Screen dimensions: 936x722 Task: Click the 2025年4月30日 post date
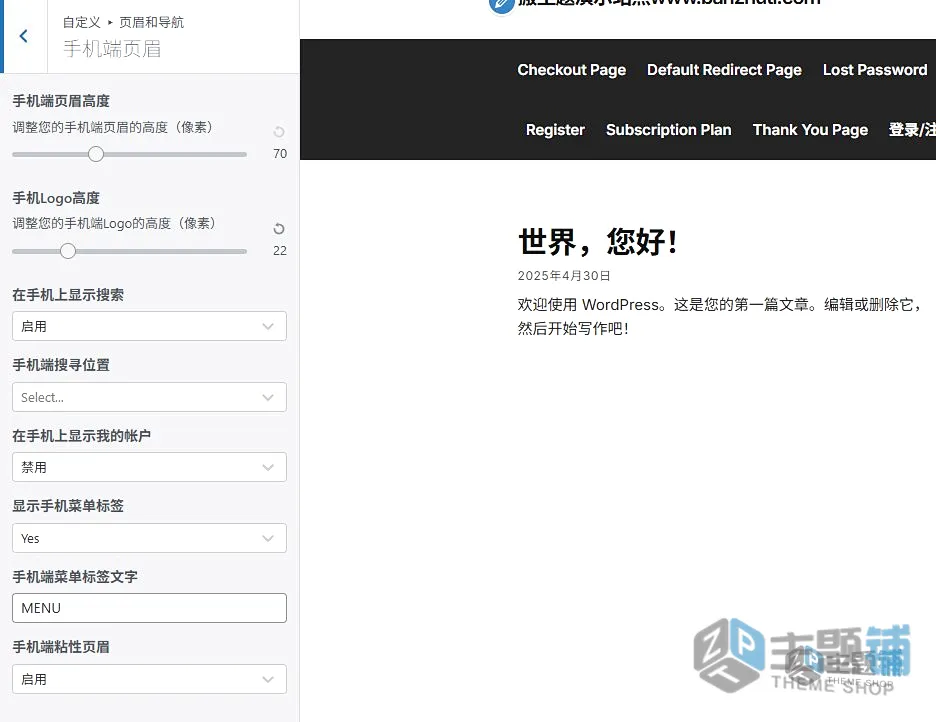564,276
